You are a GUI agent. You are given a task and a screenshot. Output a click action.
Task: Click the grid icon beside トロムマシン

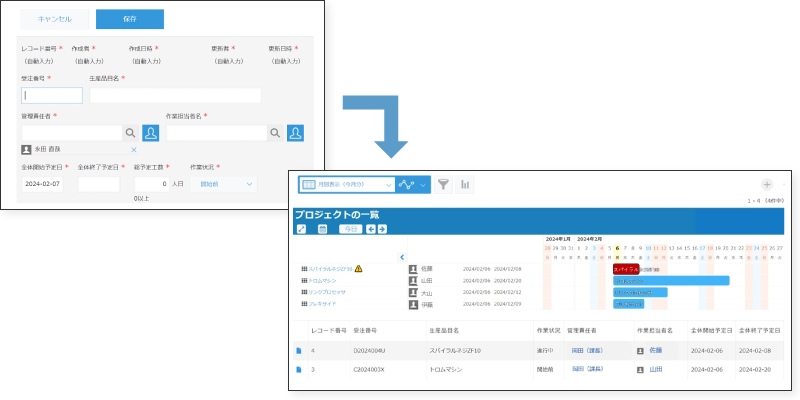305,281
